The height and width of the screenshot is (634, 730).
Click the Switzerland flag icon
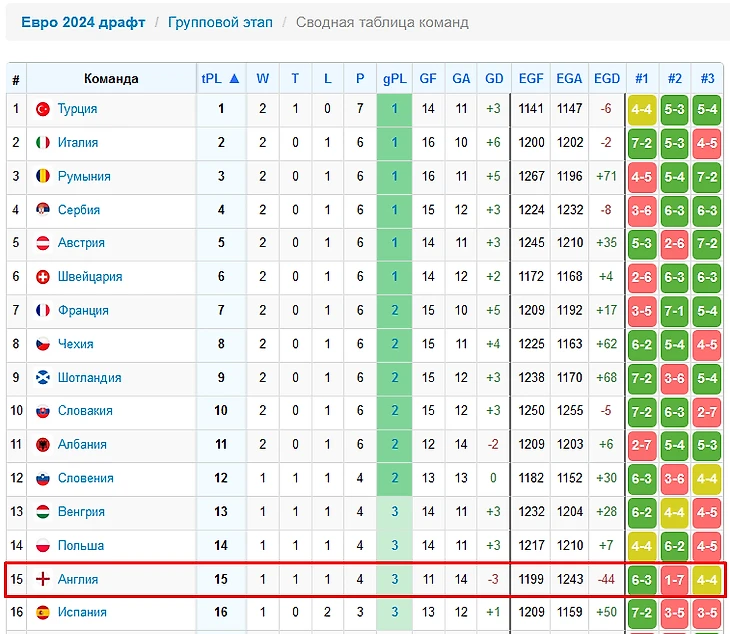[x=43, y=277]
